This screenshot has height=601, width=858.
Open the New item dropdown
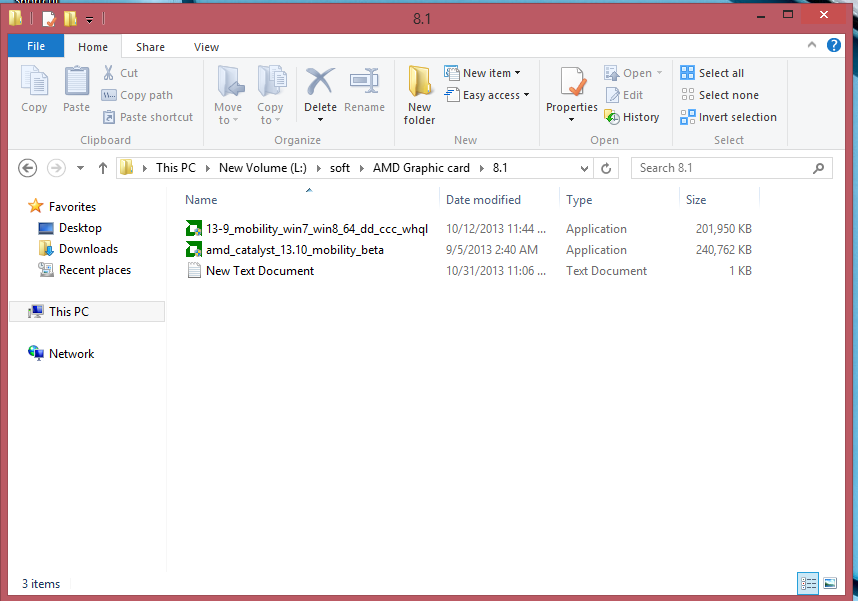click(x=491, y=73)
